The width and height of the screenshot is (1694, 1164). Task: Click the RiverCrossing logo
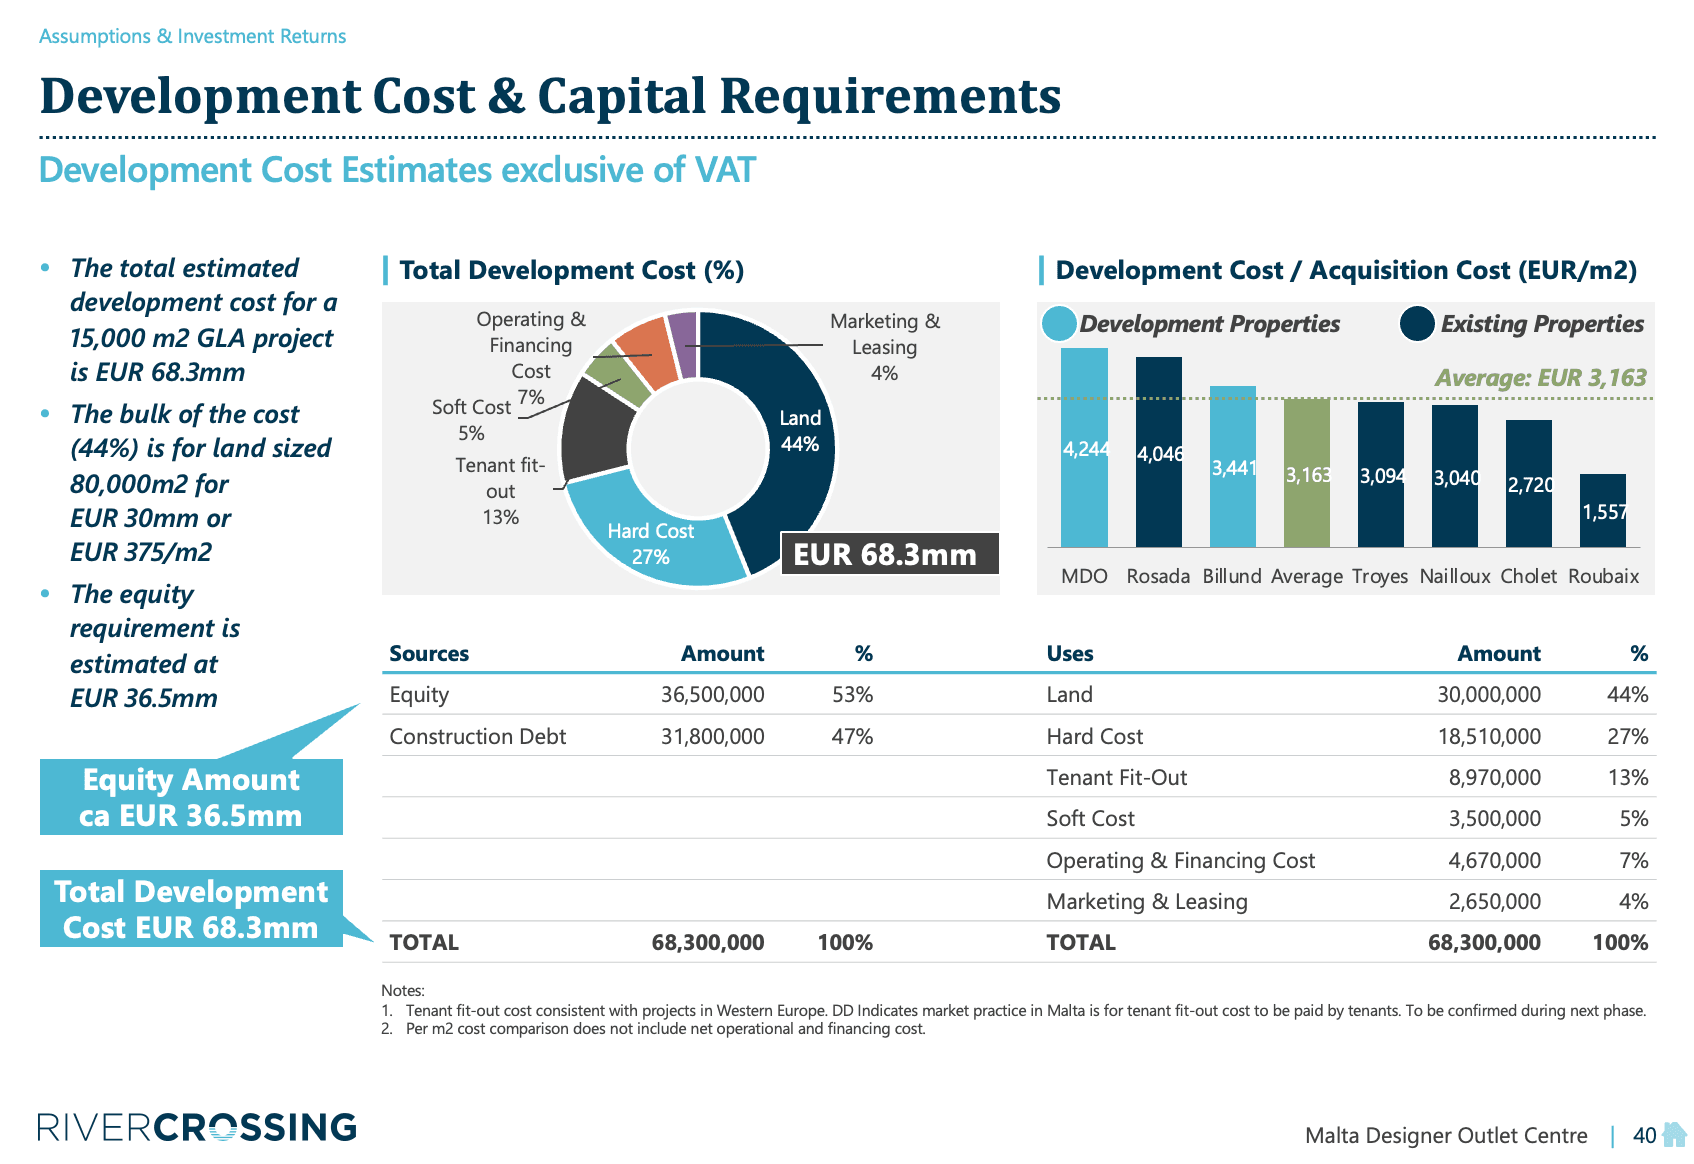pos(197,1127)
